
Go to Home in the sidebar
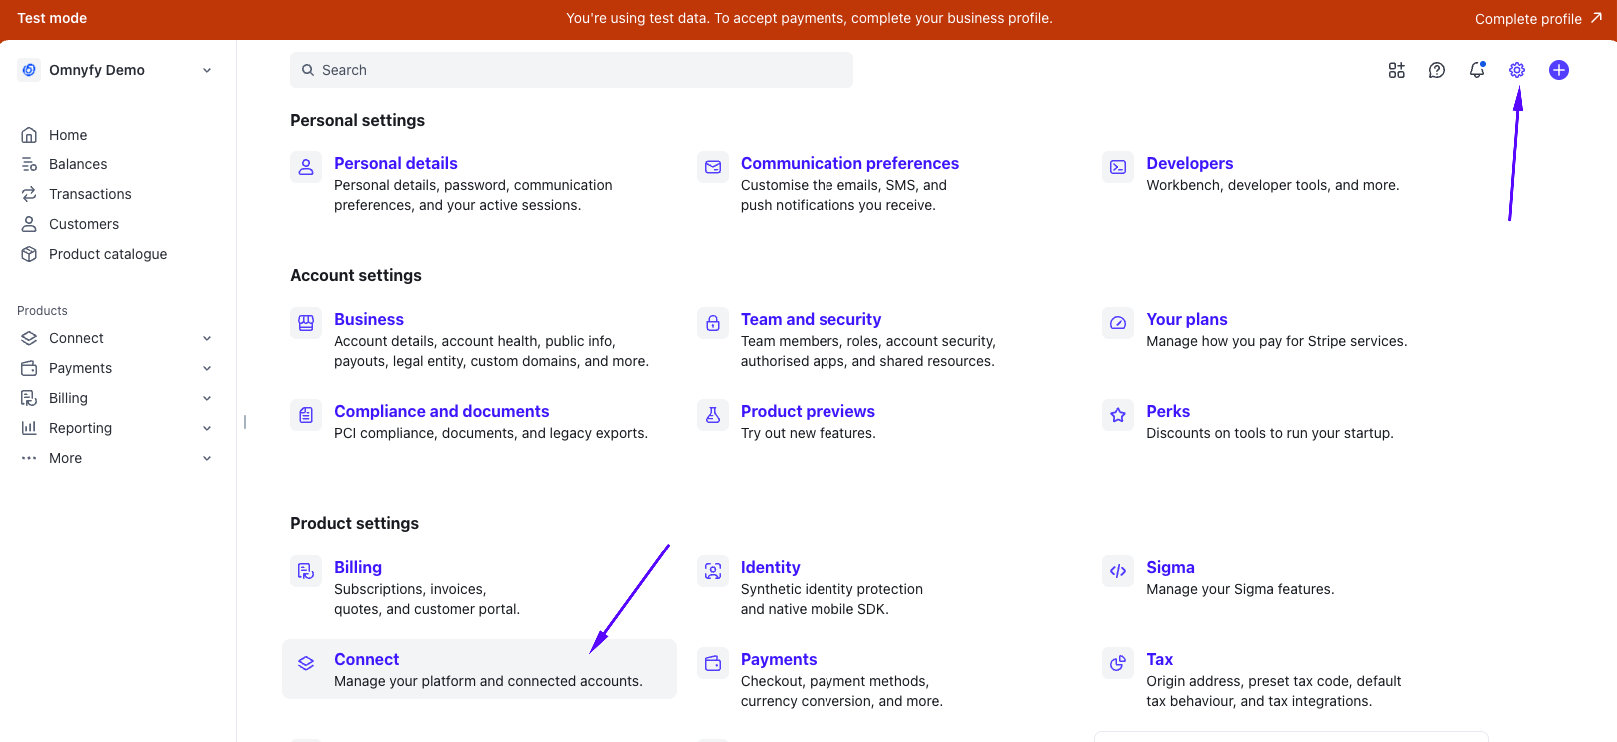point(68,135)
